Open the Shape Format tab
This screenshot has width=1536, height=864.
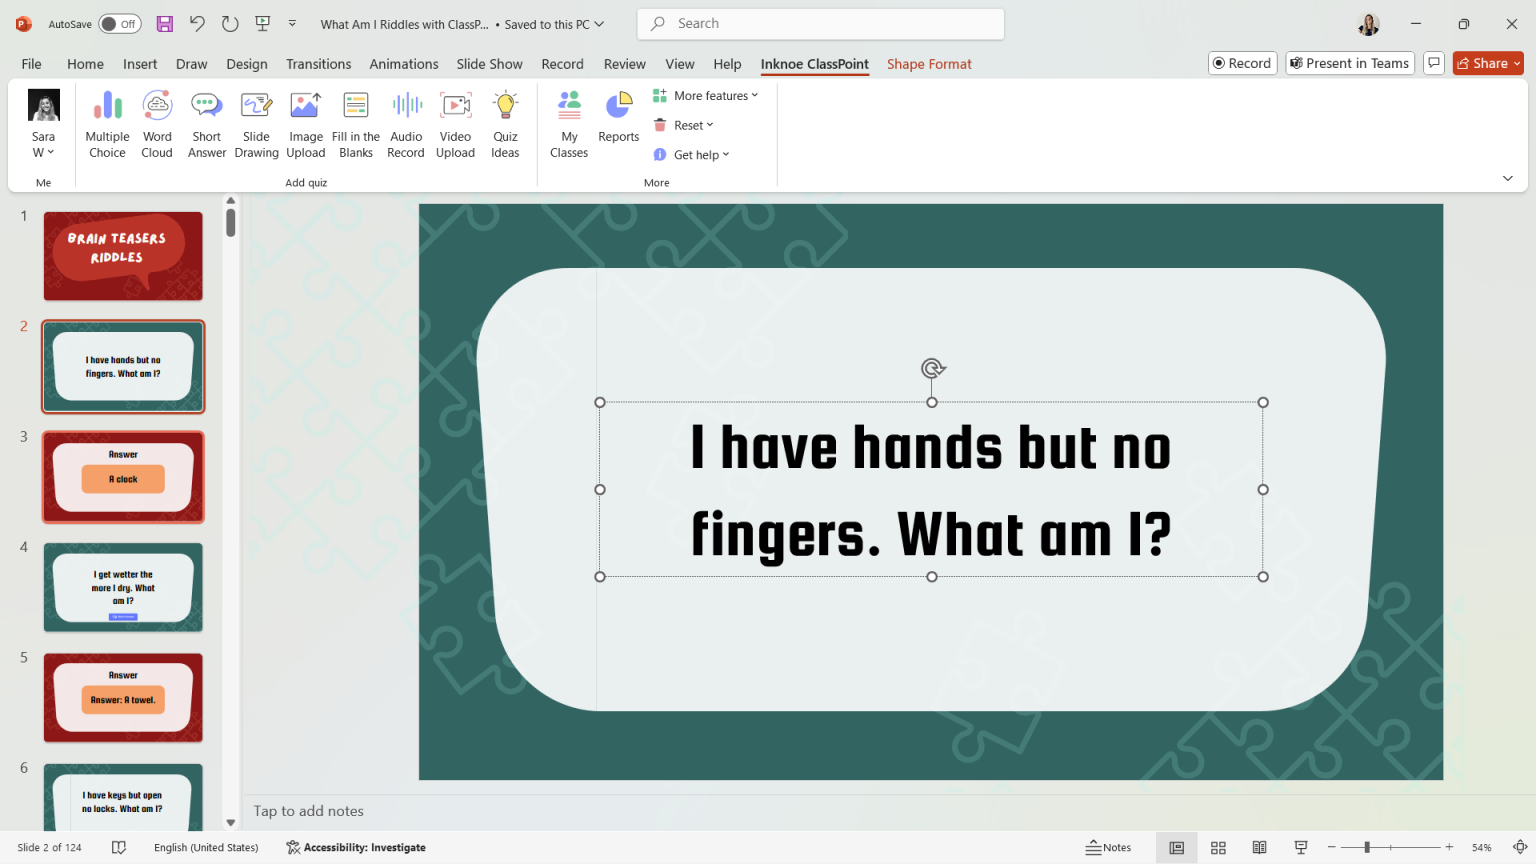click(929, 63)
